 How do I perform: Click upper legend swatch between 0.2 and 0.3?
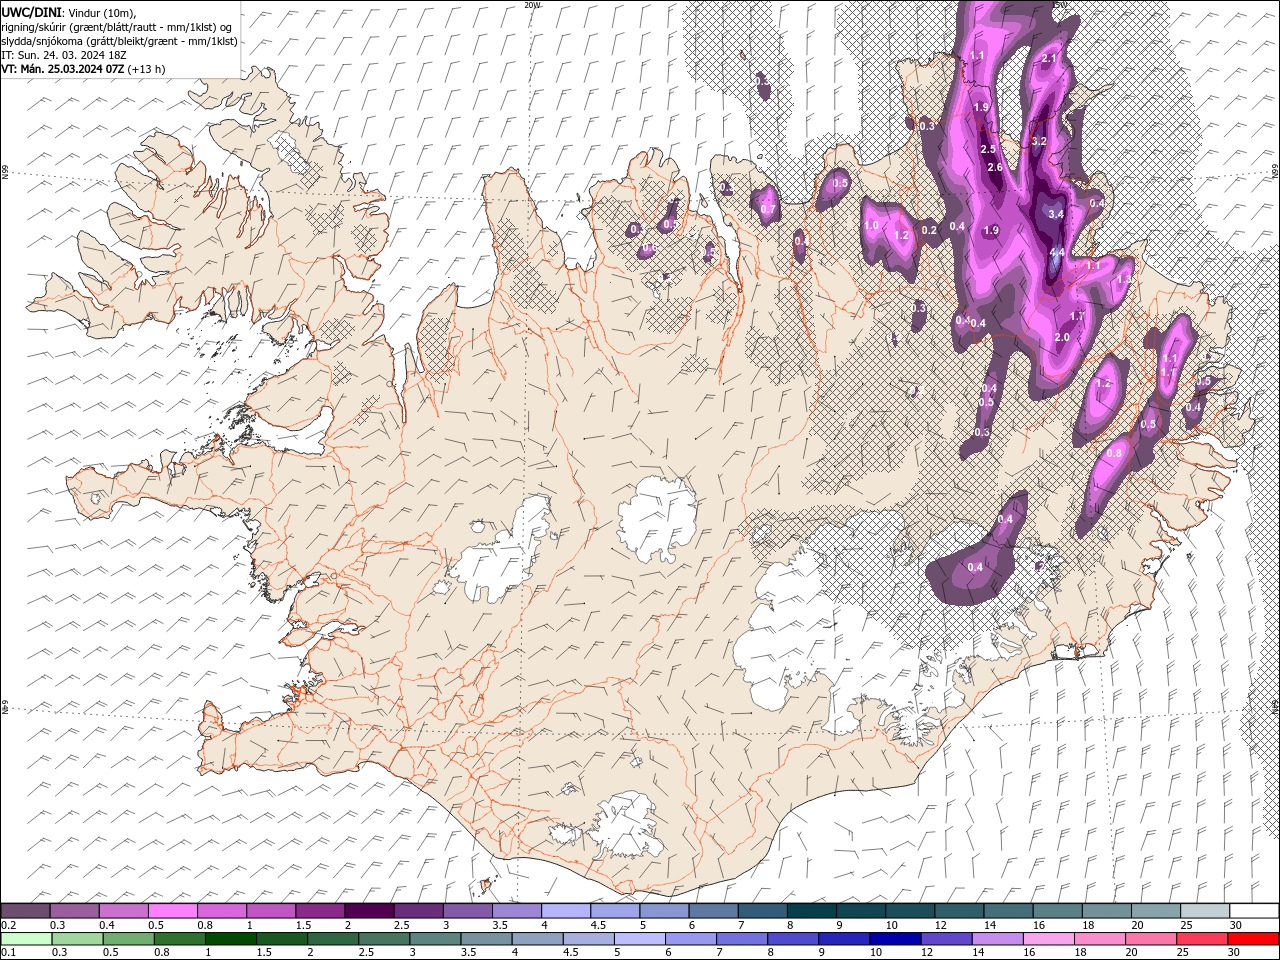tap(25, 911)
